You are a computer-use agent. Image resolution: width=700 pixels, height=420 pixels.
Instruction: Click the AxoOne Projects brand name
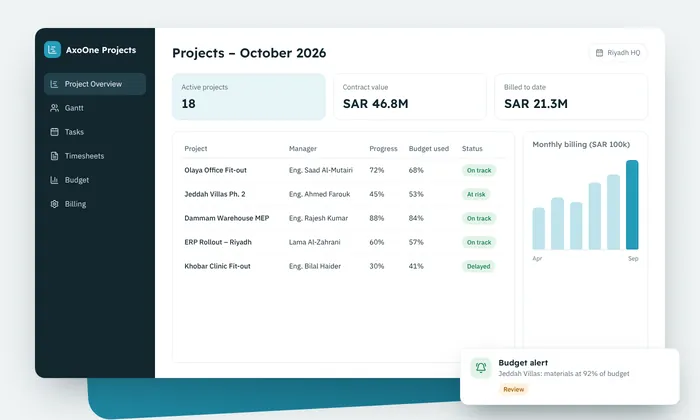[101, 50]
